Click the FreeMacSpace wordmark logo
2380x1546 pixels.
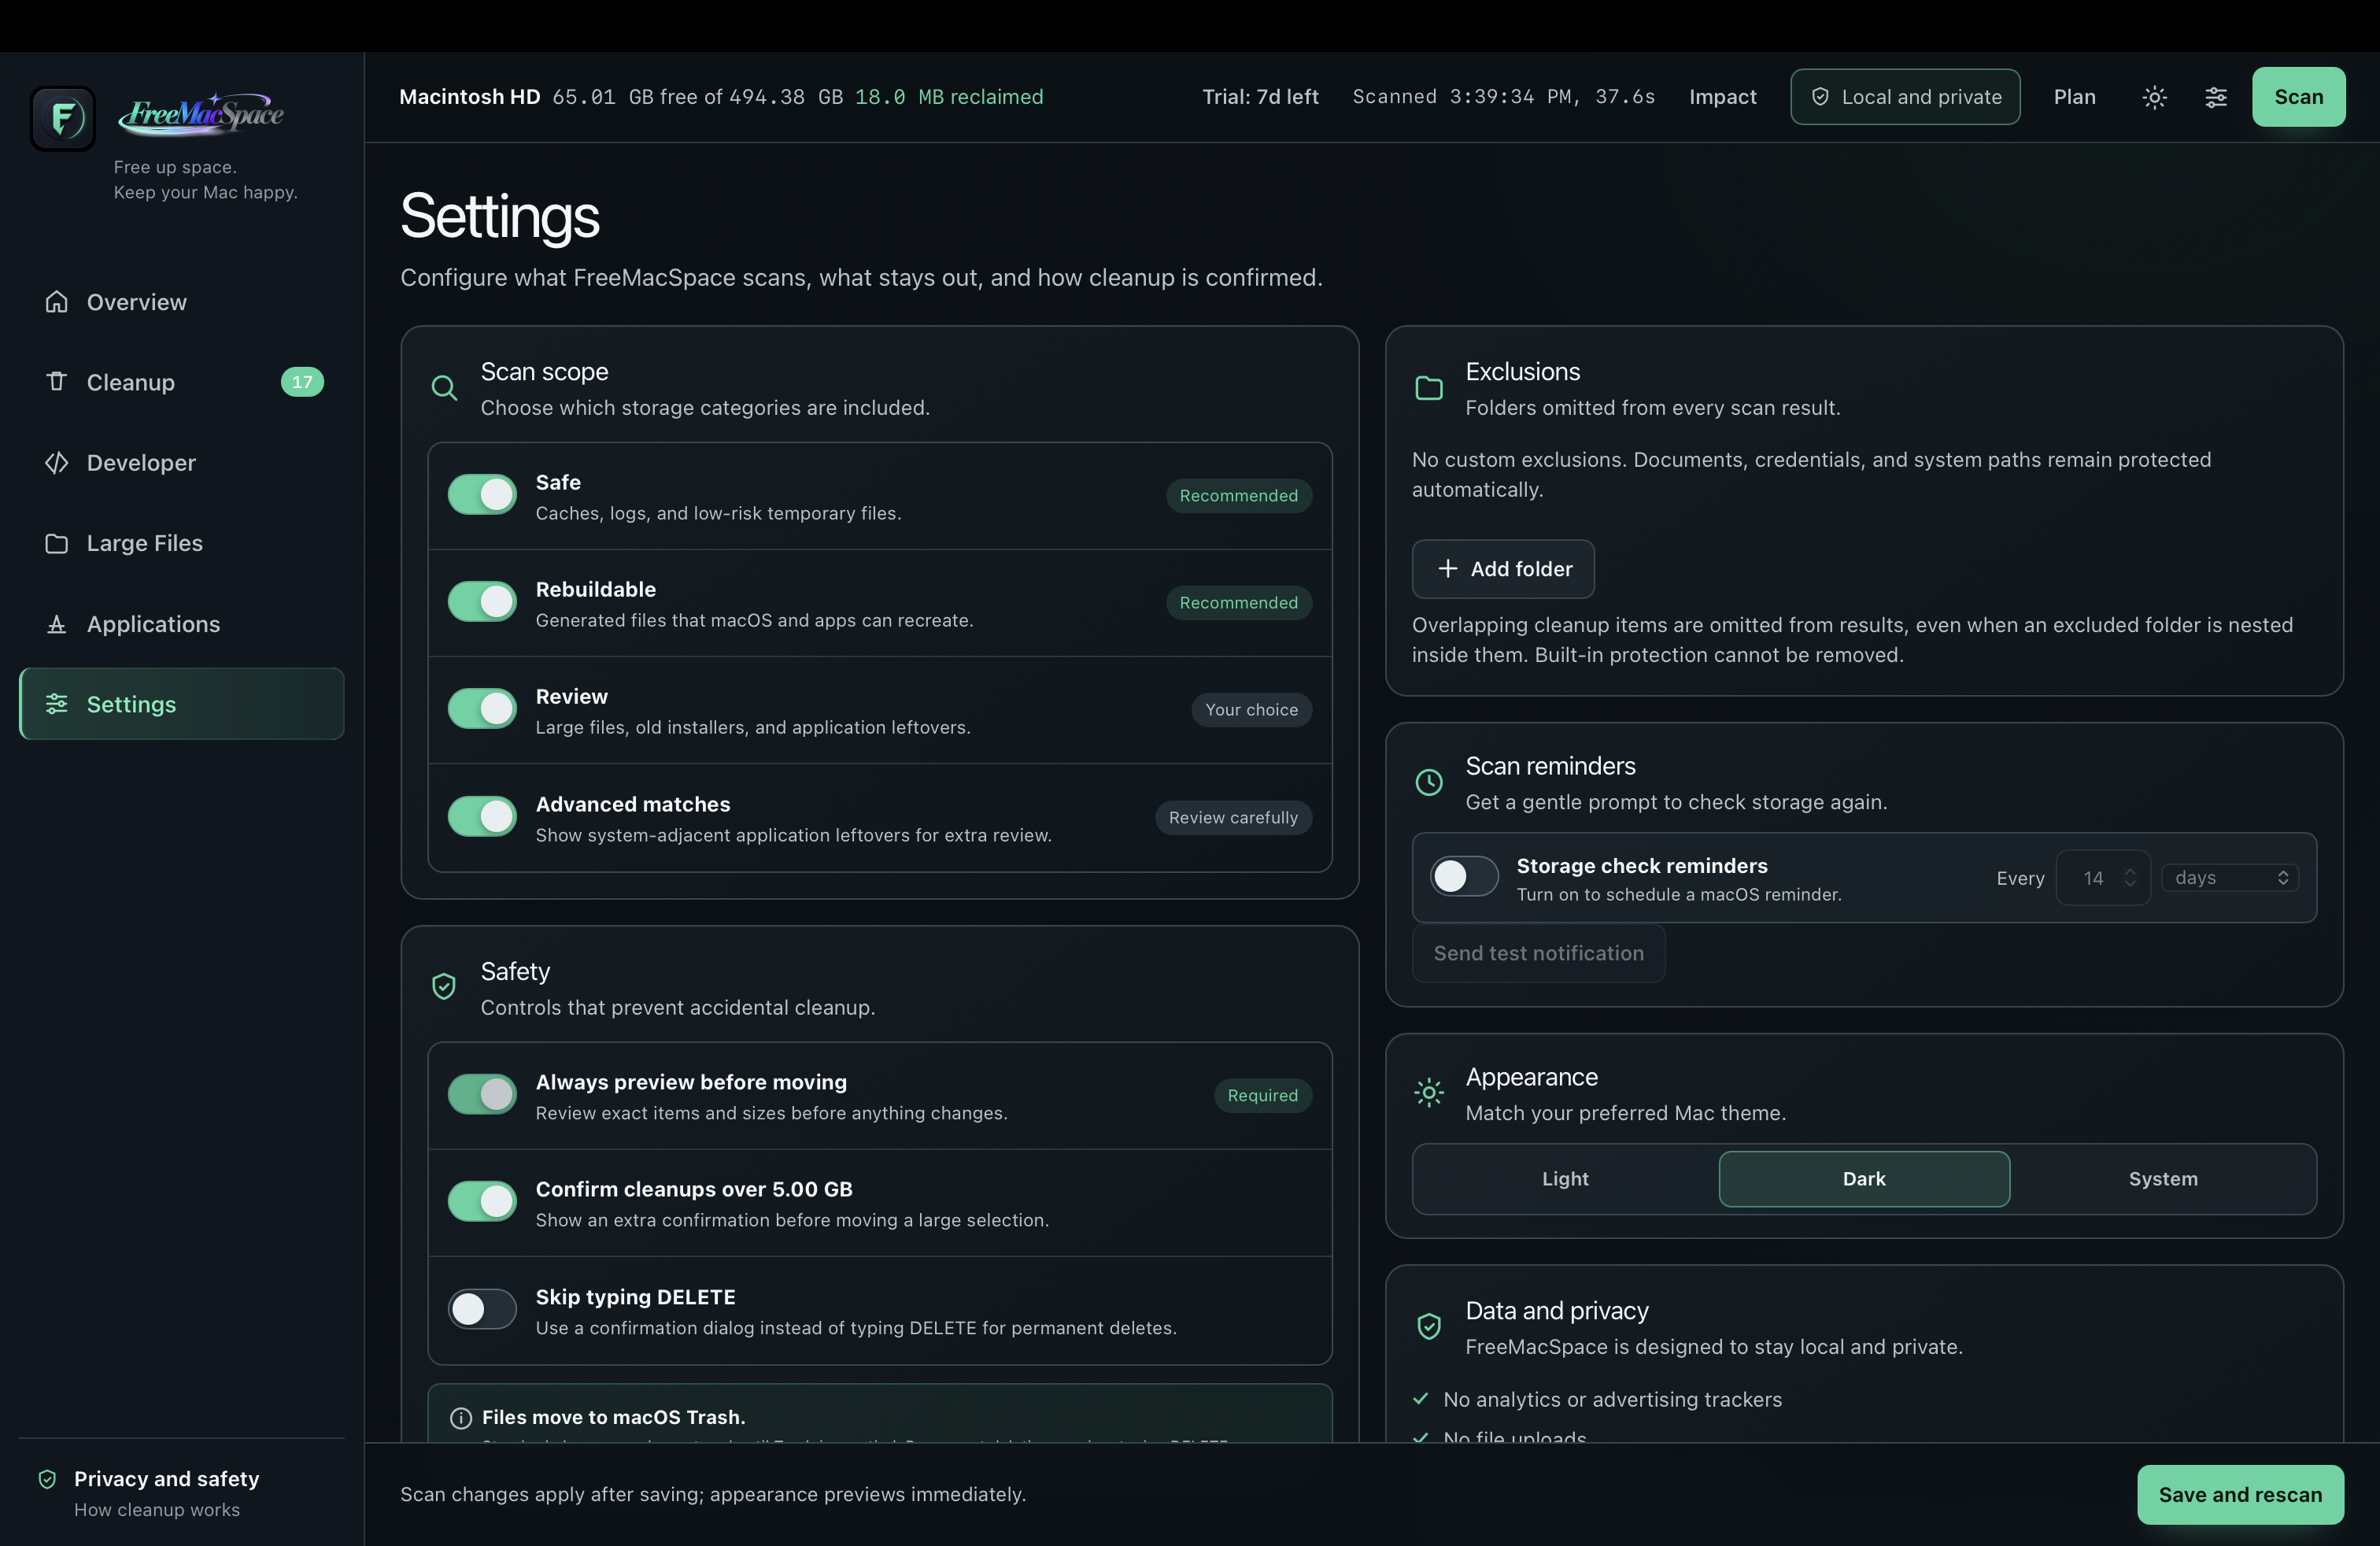point(201,114)
